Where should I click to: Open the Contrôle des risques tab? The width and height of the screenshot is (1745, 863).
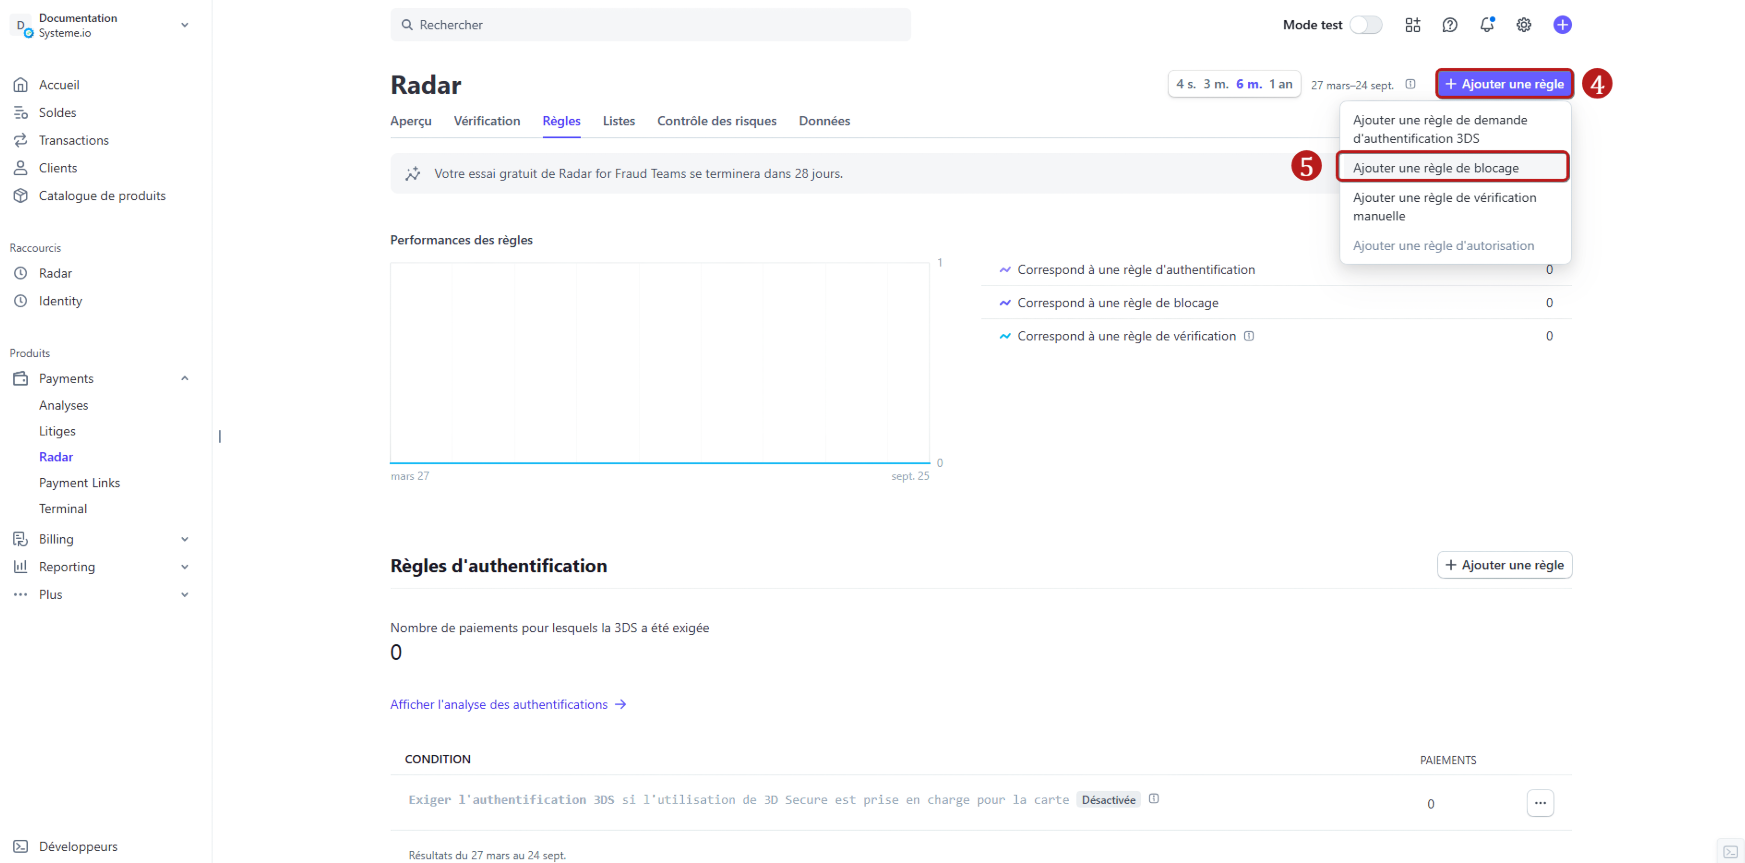[x=717, y=121]
